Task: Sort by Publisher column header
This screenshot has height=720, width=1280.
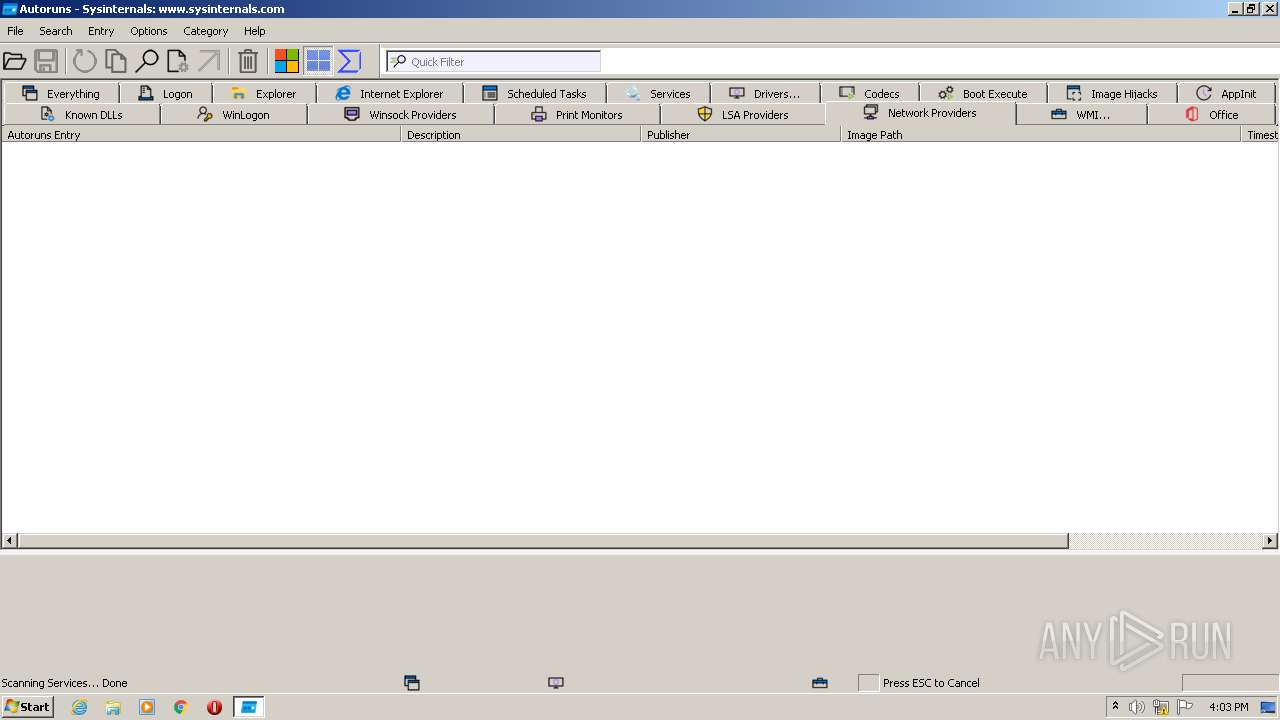Action: click(741, 134)
